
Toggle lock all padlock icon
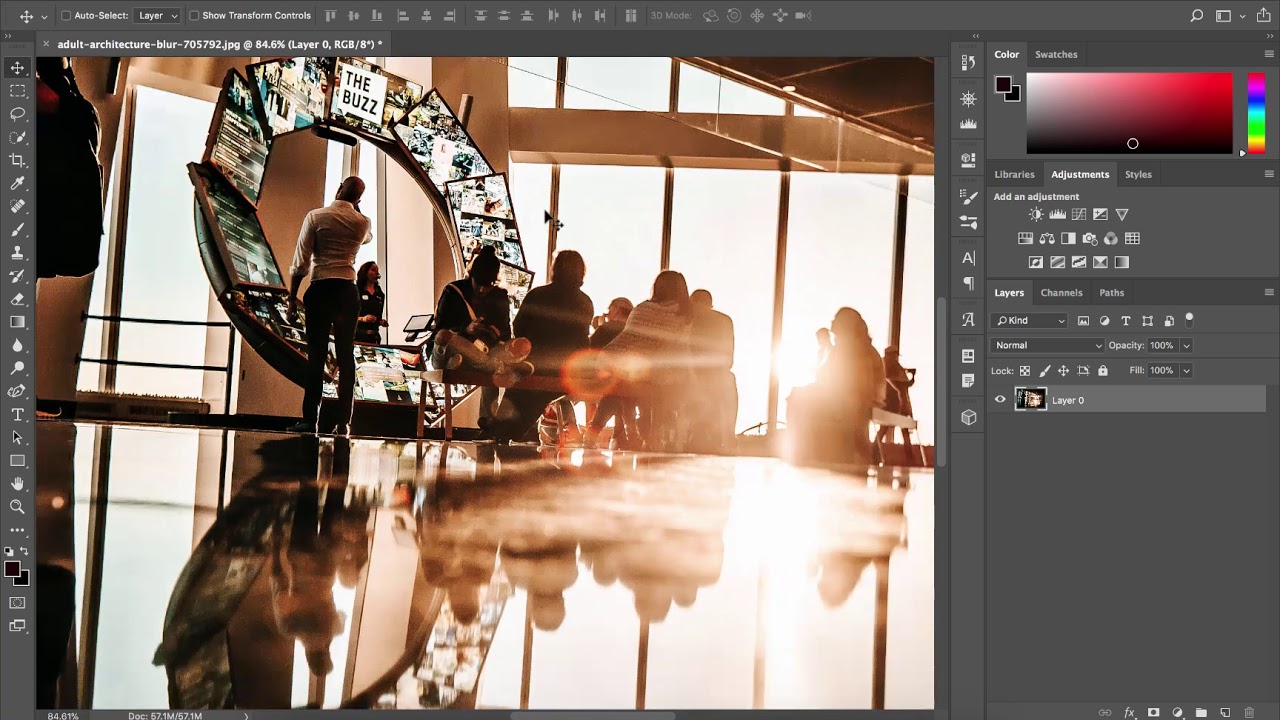[x=1102, y=370]
